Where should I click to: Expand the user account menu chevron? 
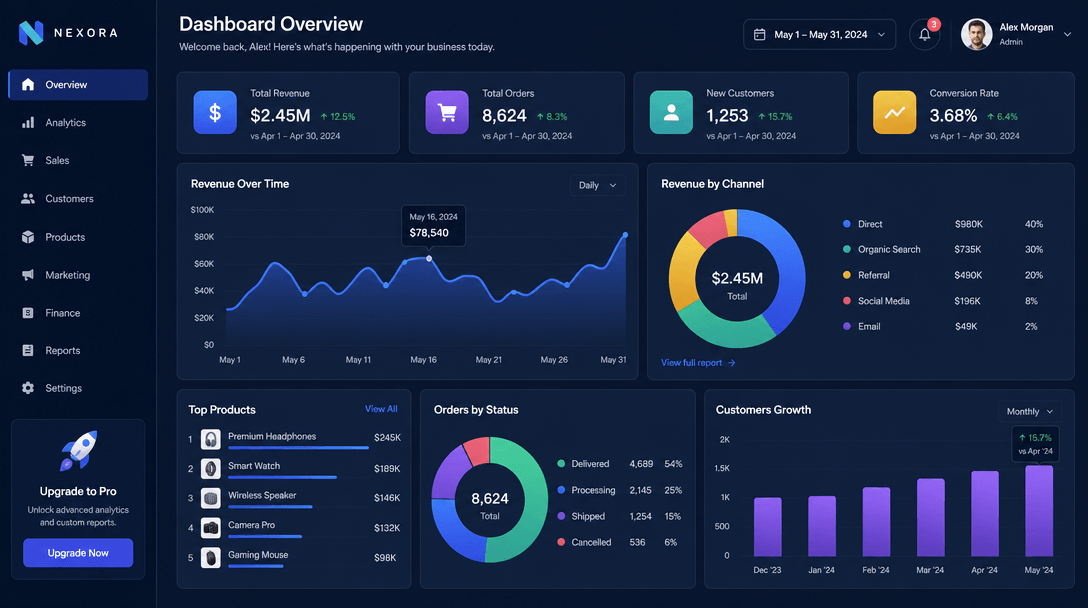[1067, 34]
